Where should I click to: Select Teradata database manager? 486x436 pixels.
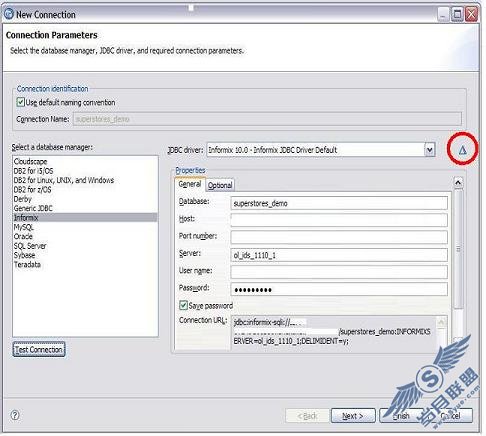click(x=85, y=264)
